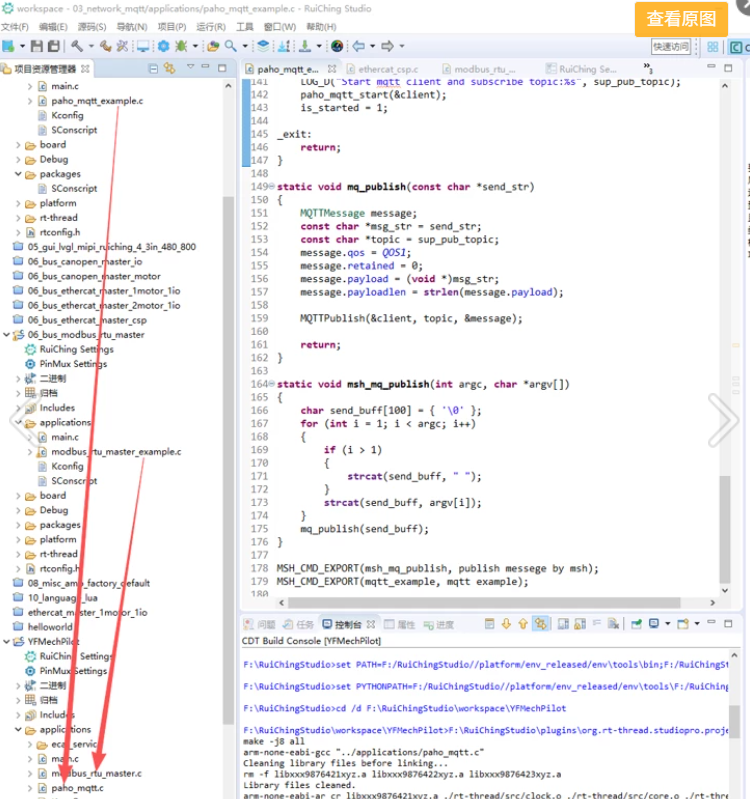Viewport: 750px width, 799px height.
Task: Collapse the 06_bus_modbus_rtu_master project
Action: click(x=7, y=335)
